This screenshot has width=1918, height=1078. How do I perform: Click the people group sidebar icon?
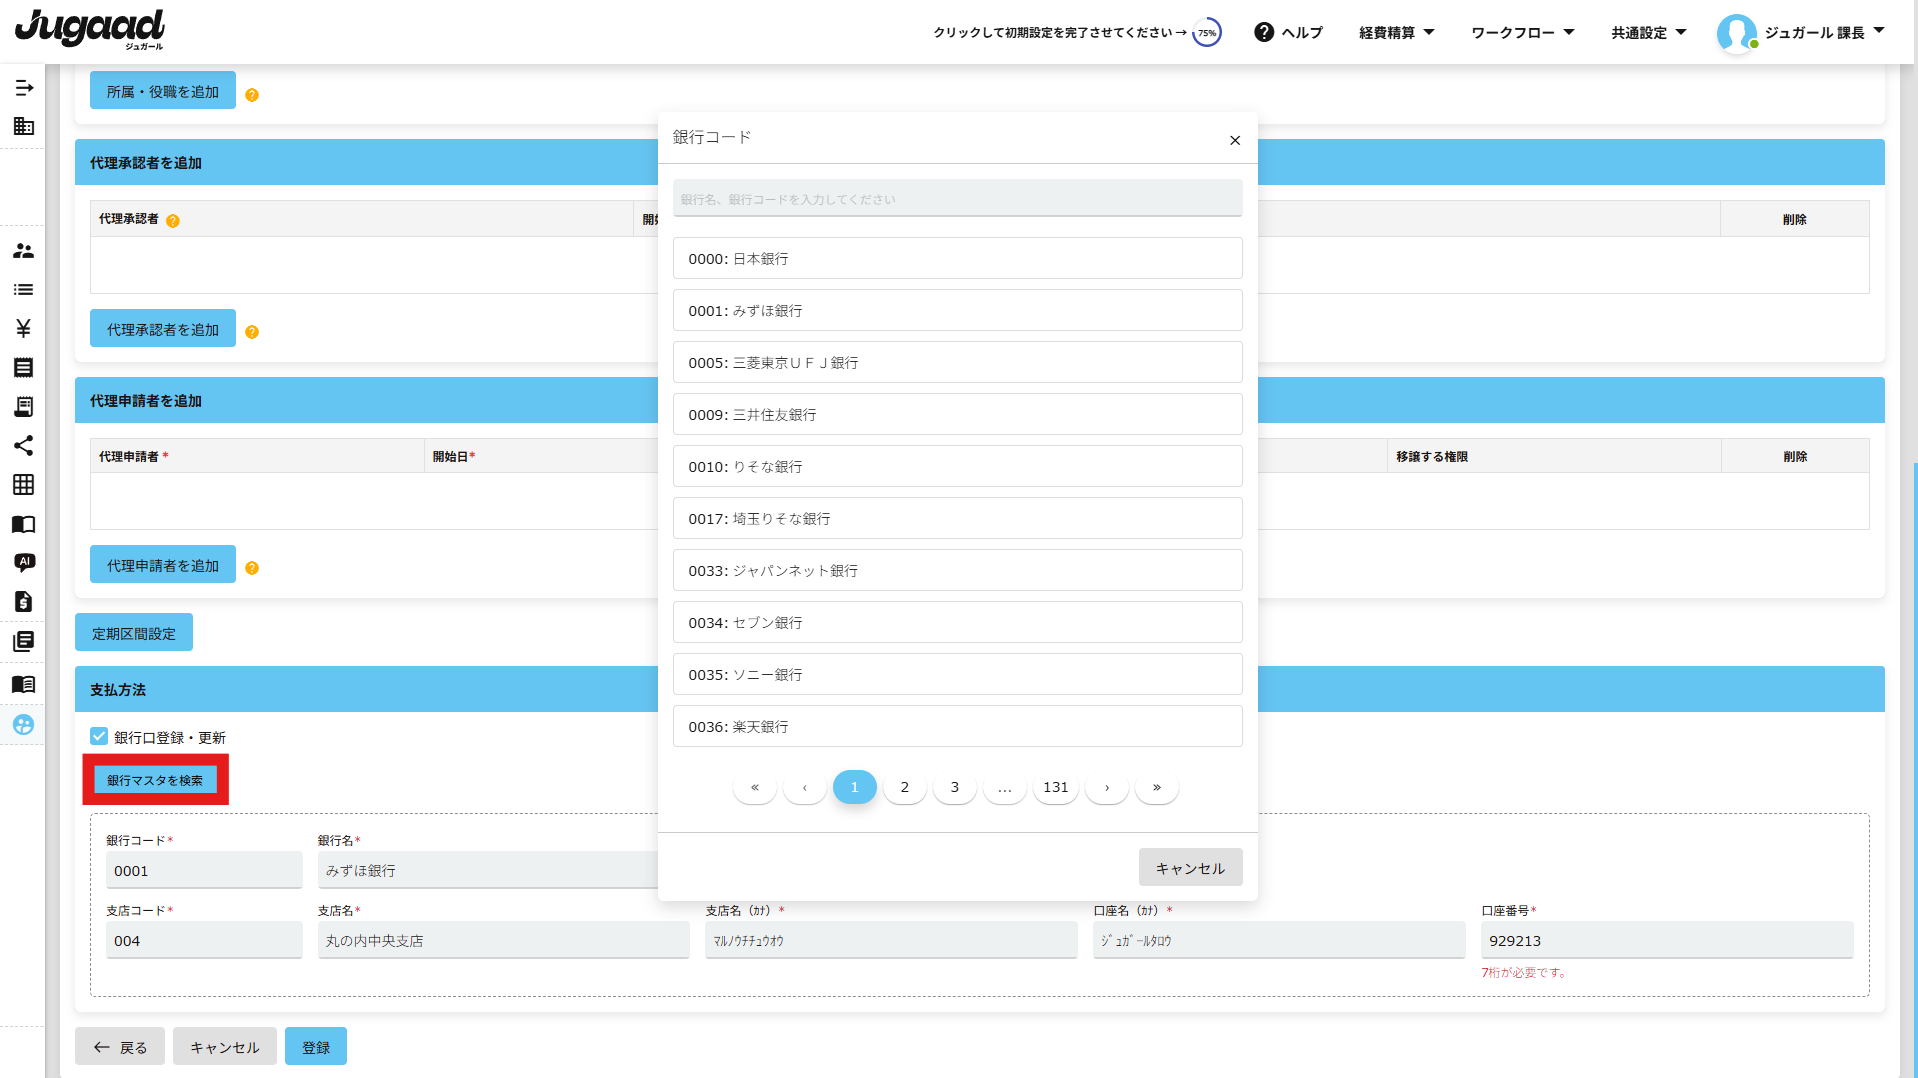pyautogui.click(x=23, y=251)
